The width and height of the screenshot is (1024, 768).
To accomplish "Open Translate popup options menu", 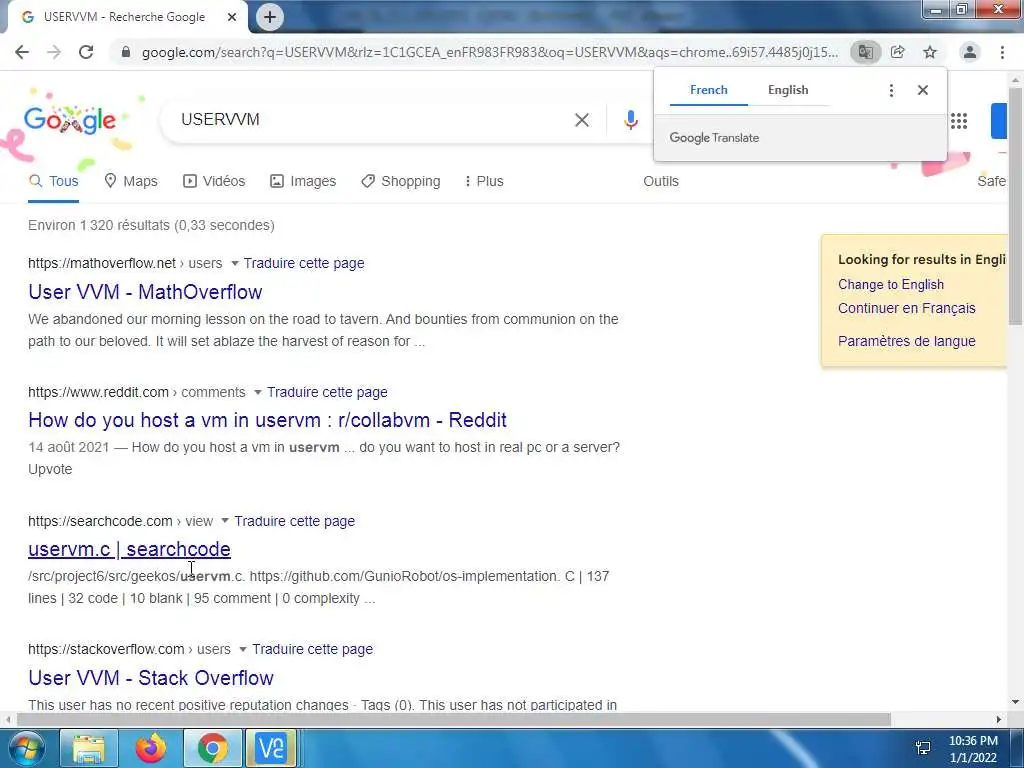I will (x=891, y=90).
